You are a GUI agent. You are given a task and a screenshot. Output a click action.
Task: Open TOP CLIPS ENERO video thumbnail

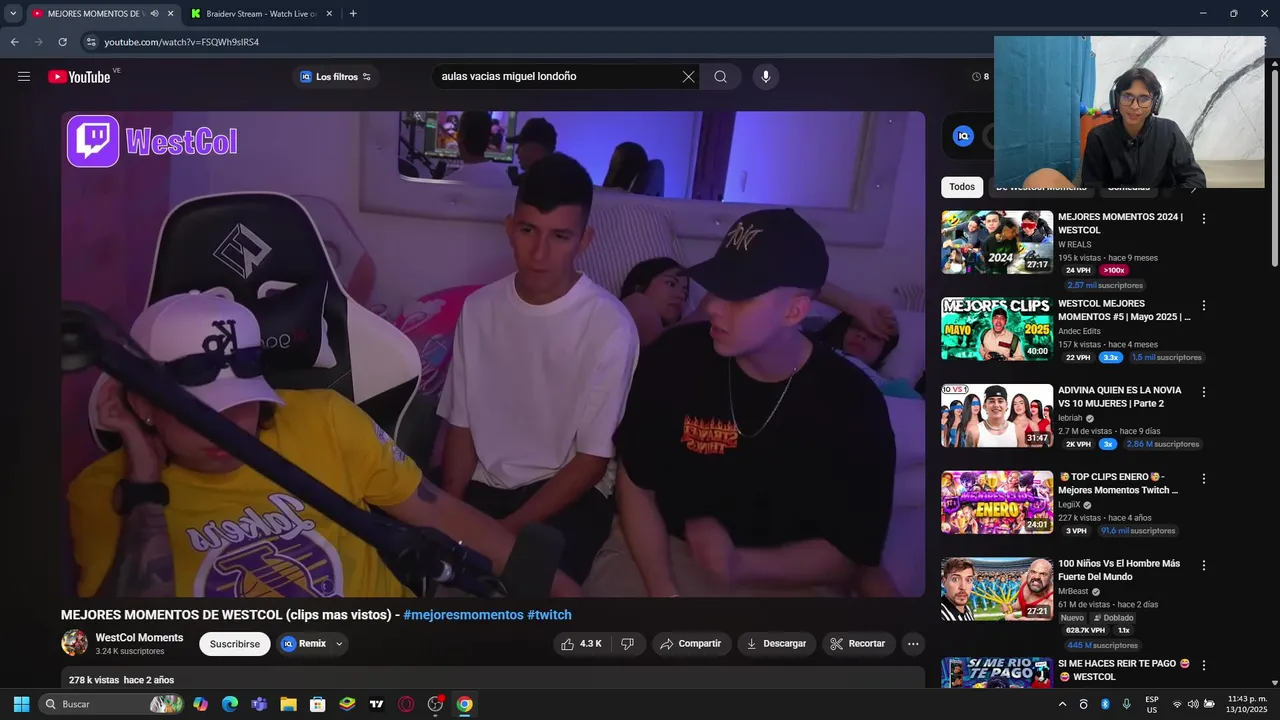point(997,502)
